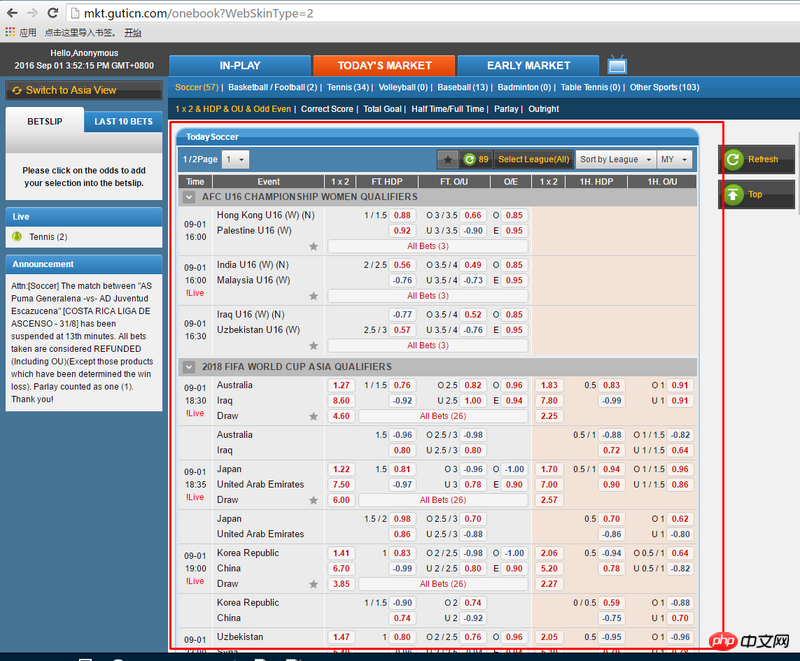800x661 pixels.
Task: Click the Select League(All) button
Action: coord(534,160)
